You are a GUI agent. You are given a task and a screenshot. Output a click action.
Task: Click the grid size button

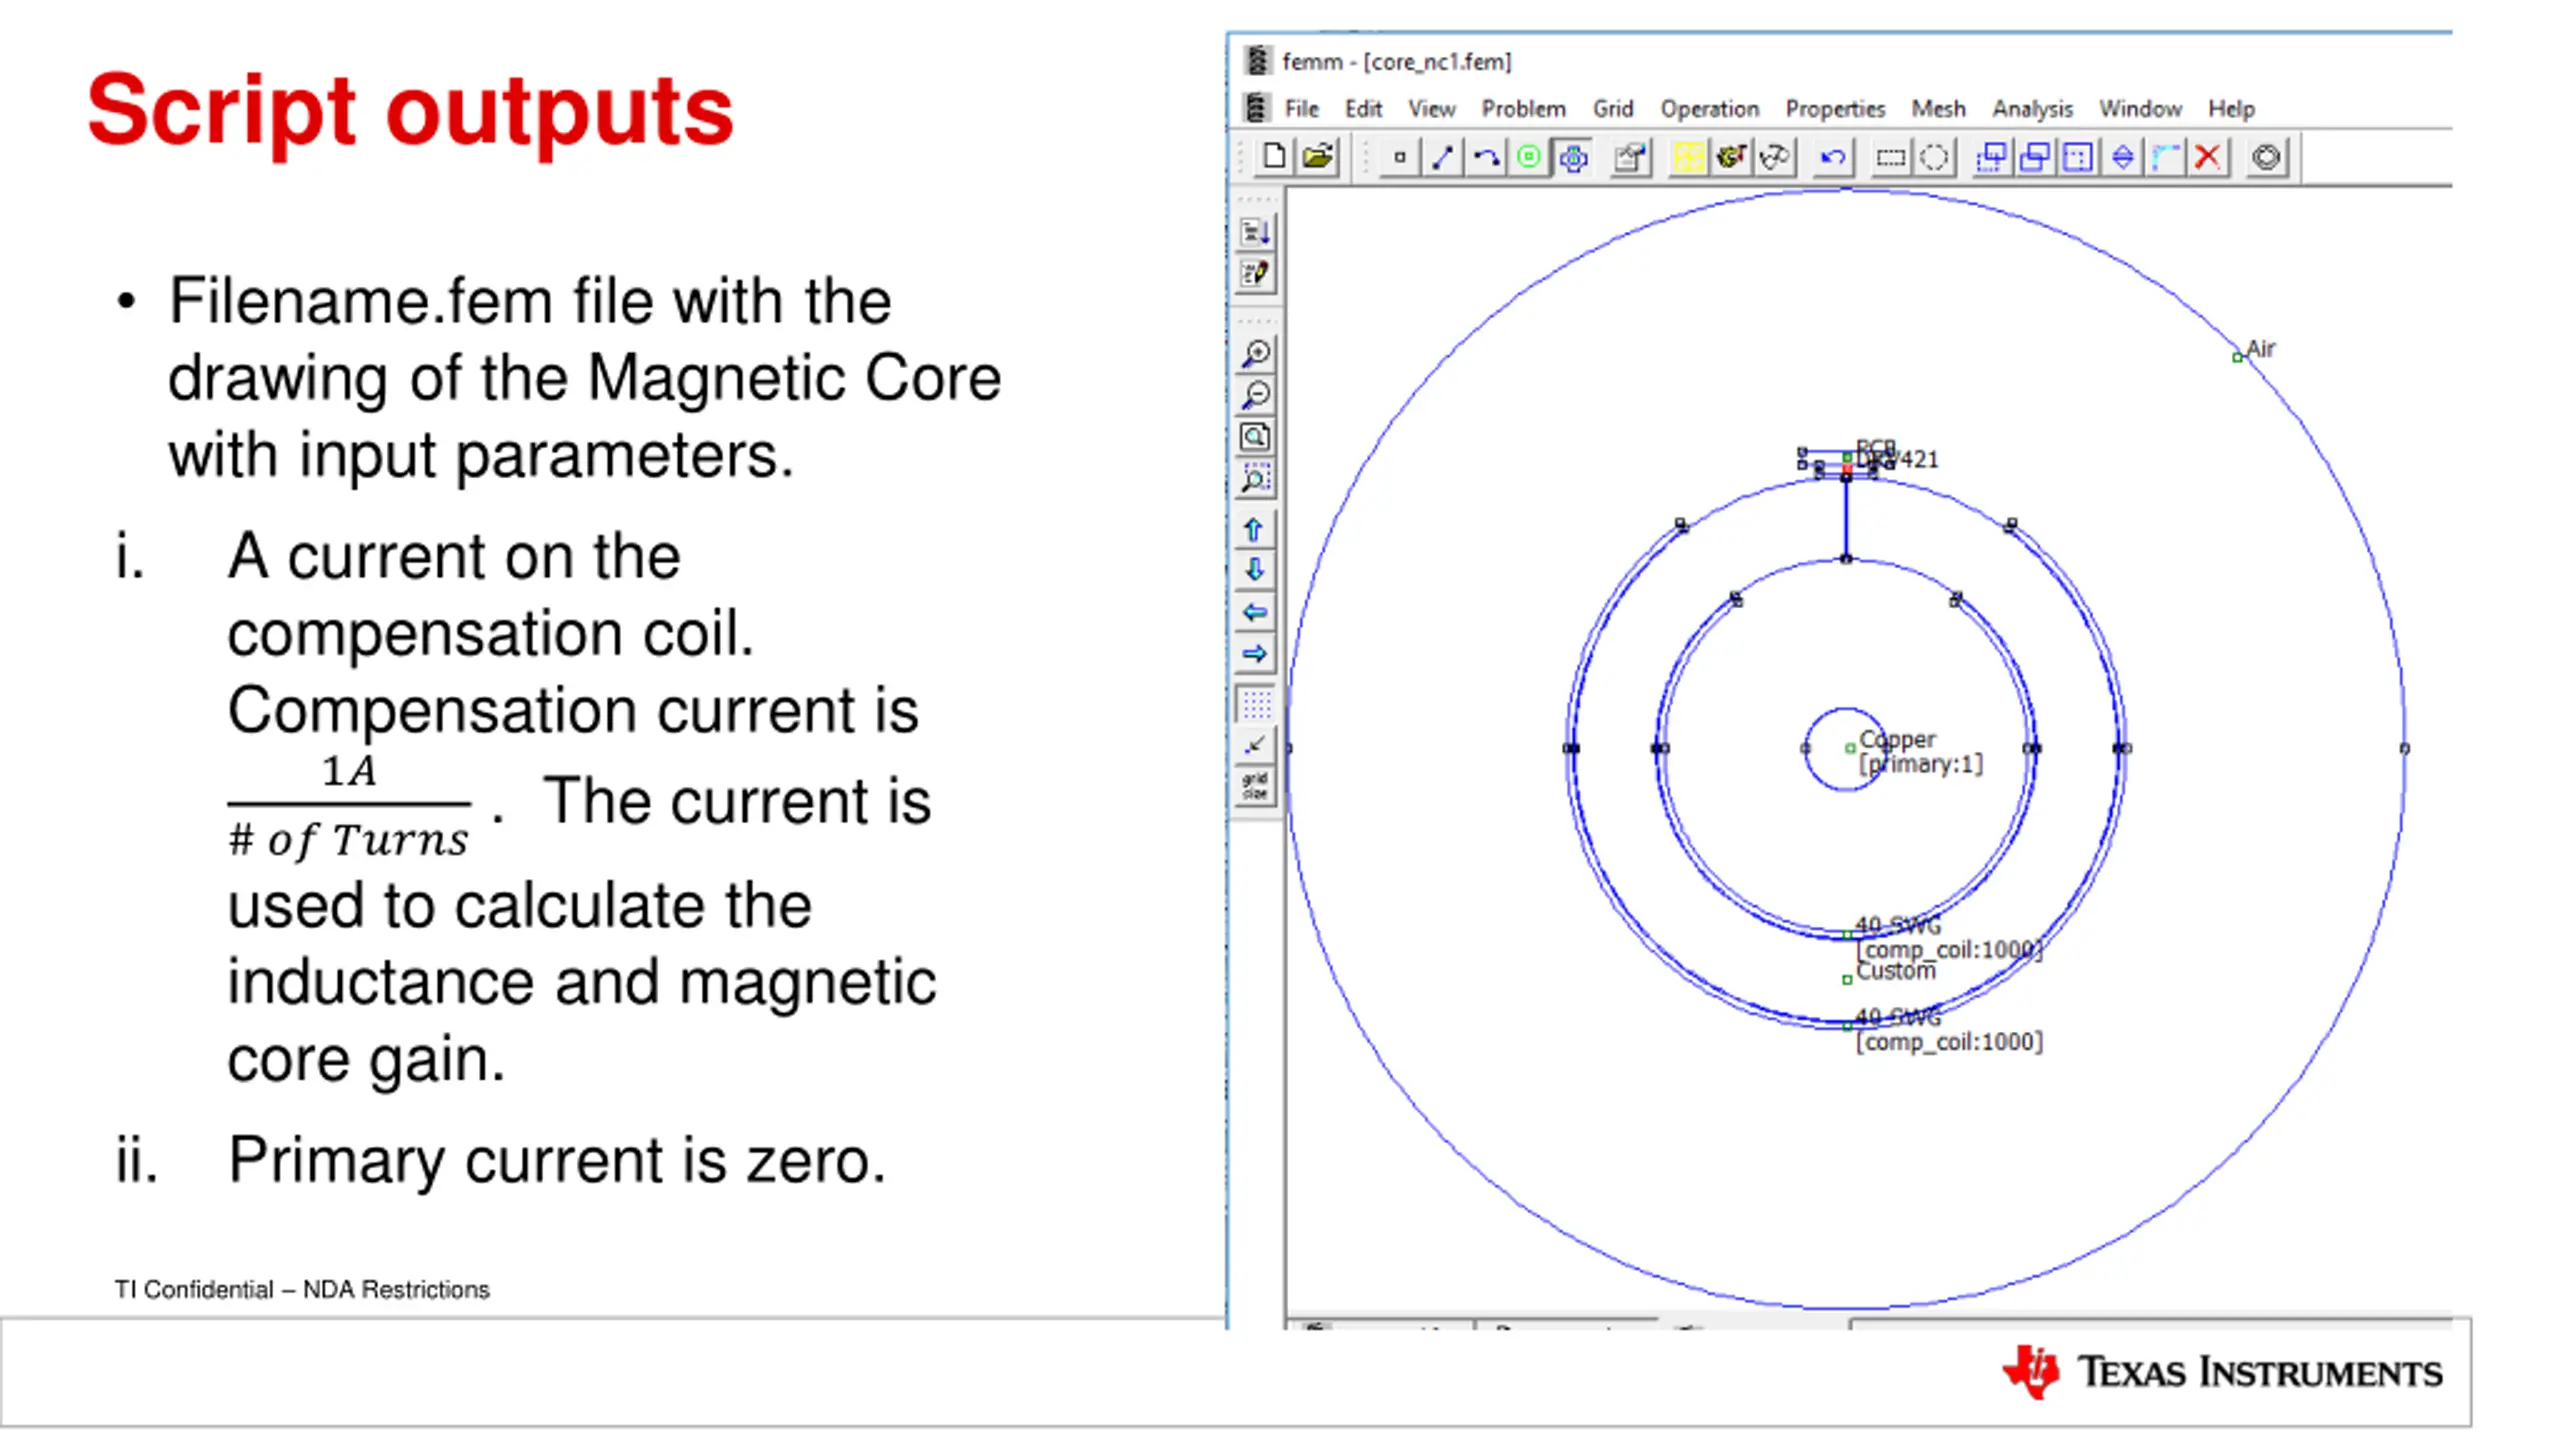[1256, 786]
